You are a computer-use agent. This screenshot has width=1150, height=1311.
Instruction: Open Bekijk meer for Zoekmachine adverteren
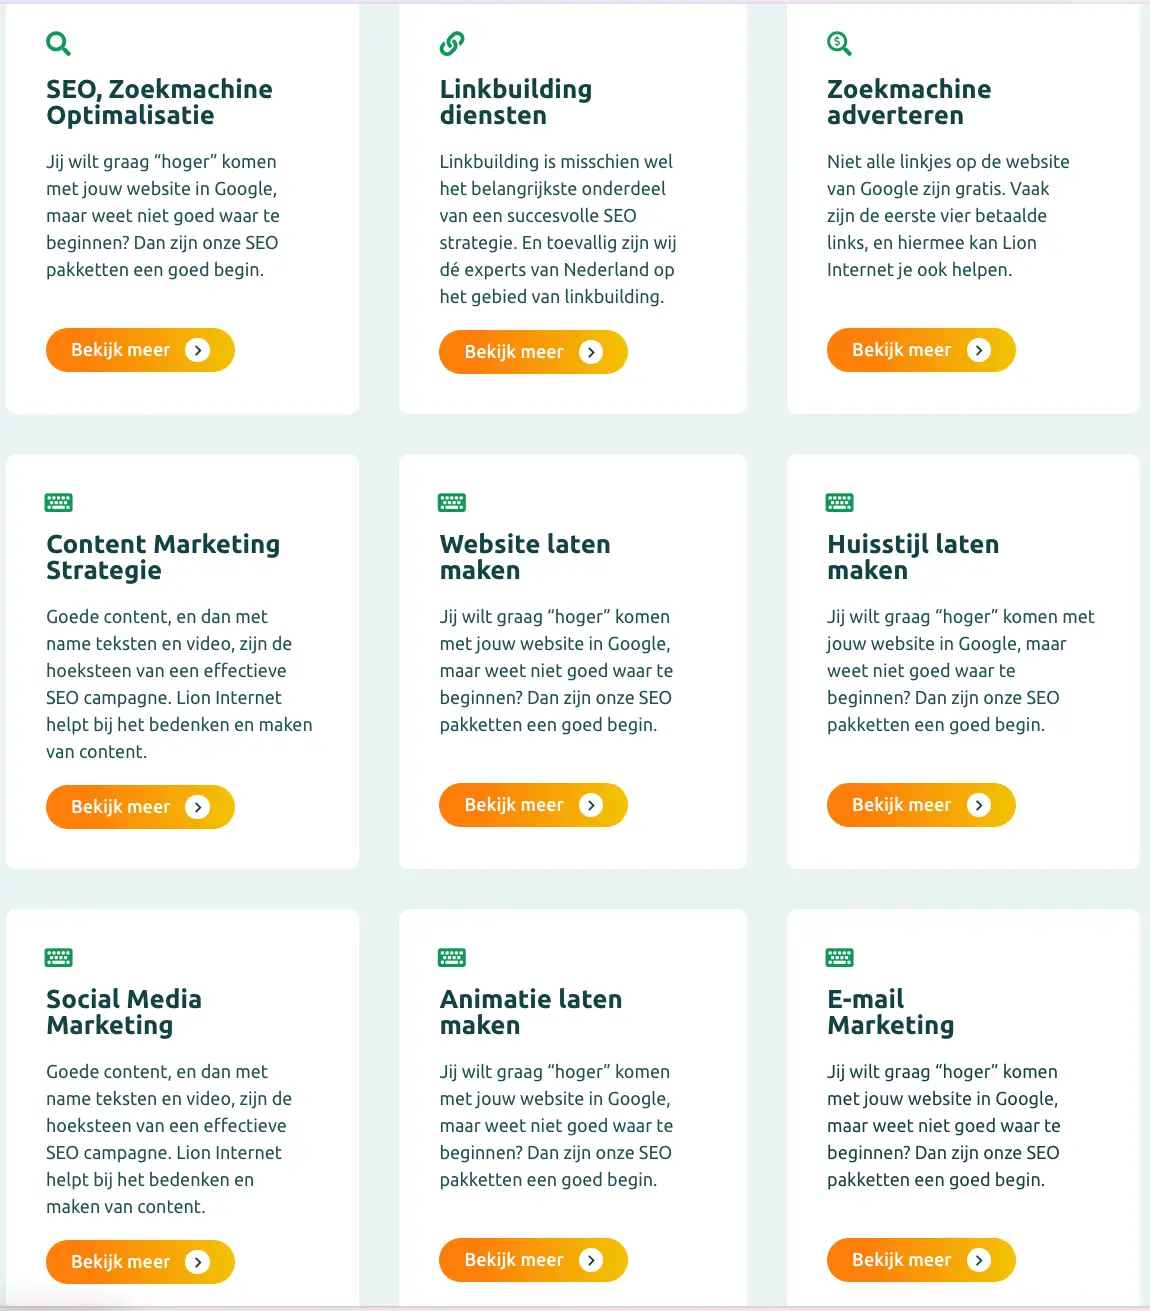920,350
